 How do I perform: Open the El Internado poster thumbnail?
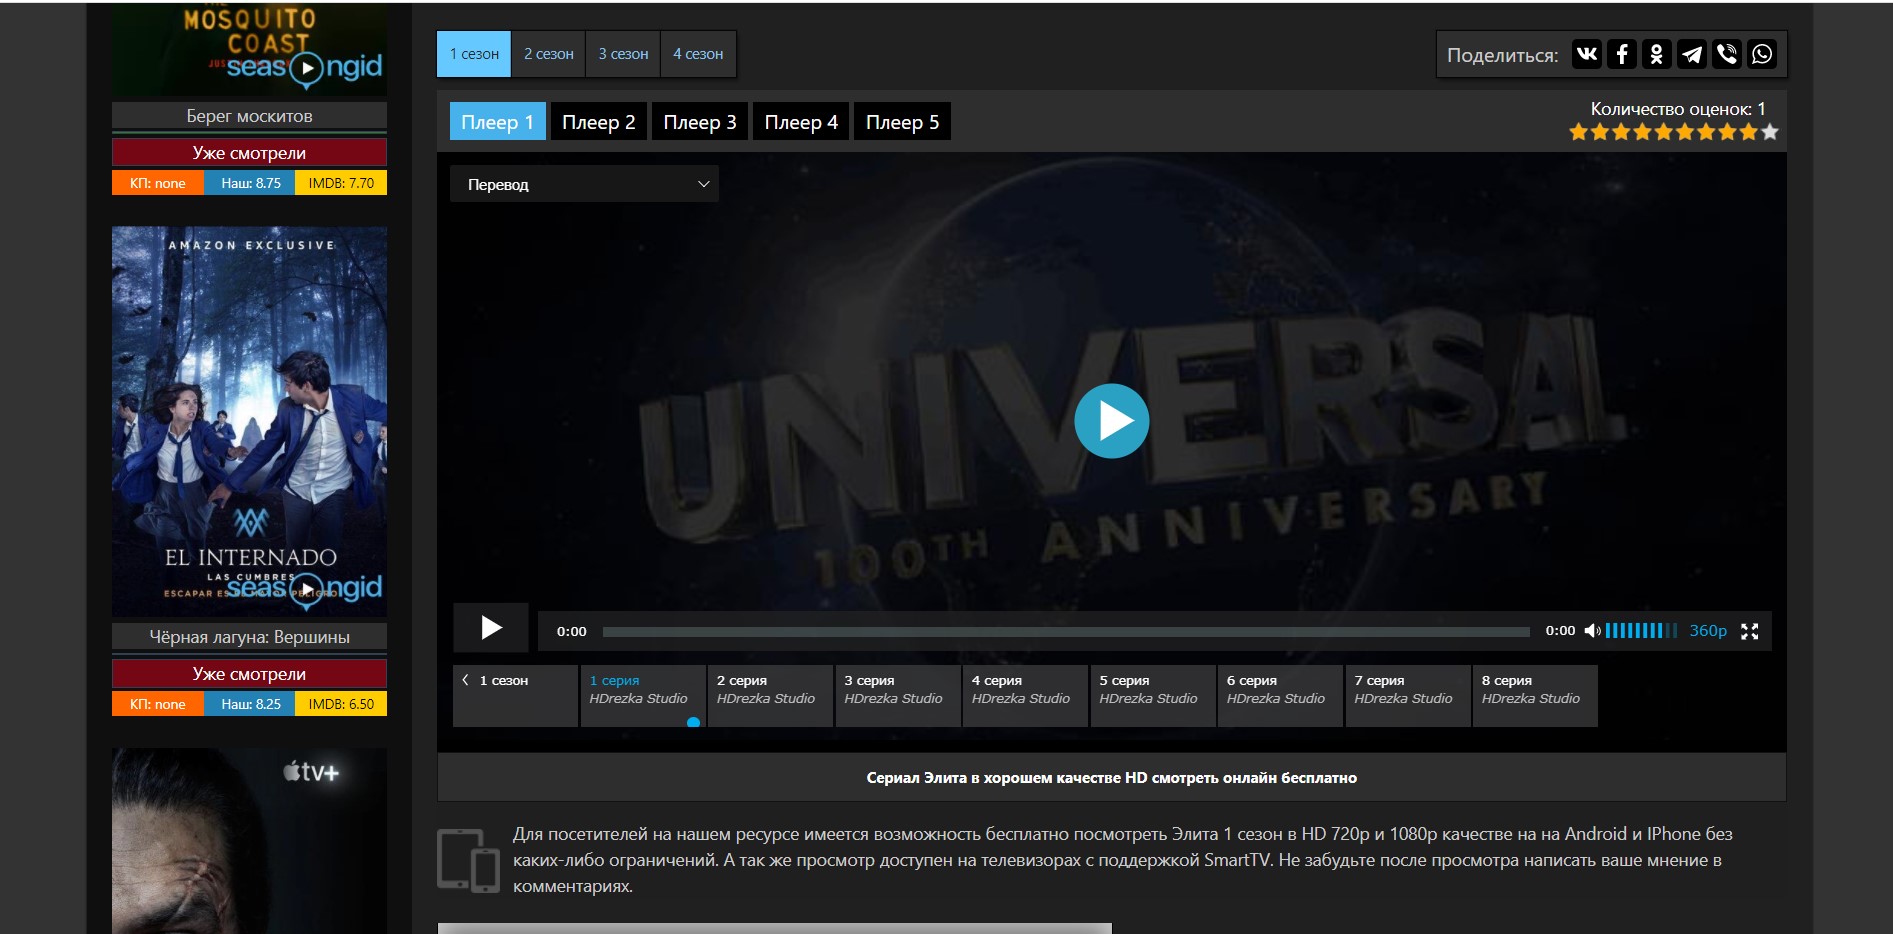tap(249, 421)
